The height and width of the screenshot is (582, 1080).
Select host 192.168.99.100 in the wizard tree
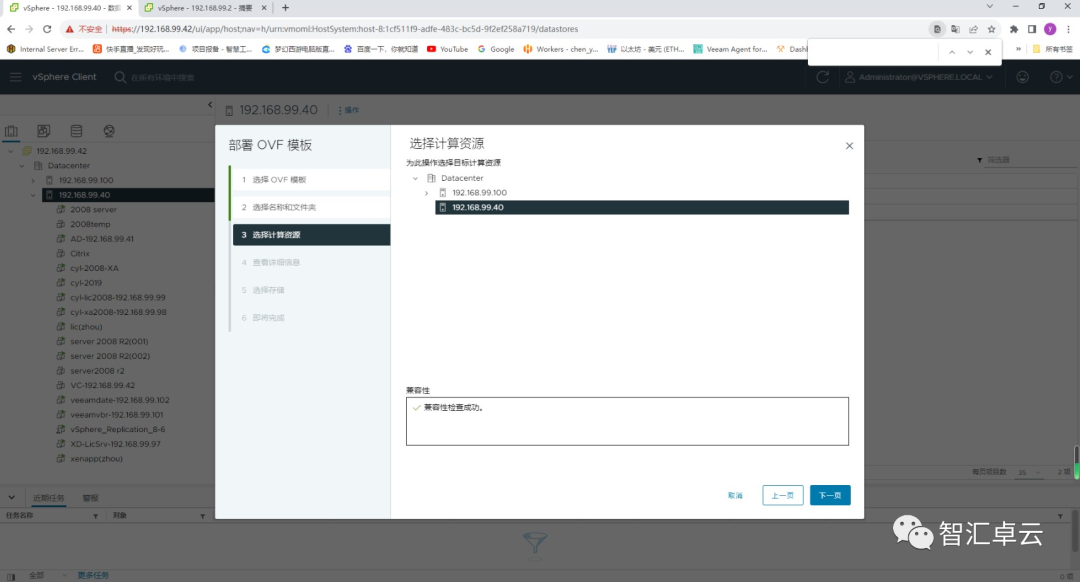click(479, 193)
